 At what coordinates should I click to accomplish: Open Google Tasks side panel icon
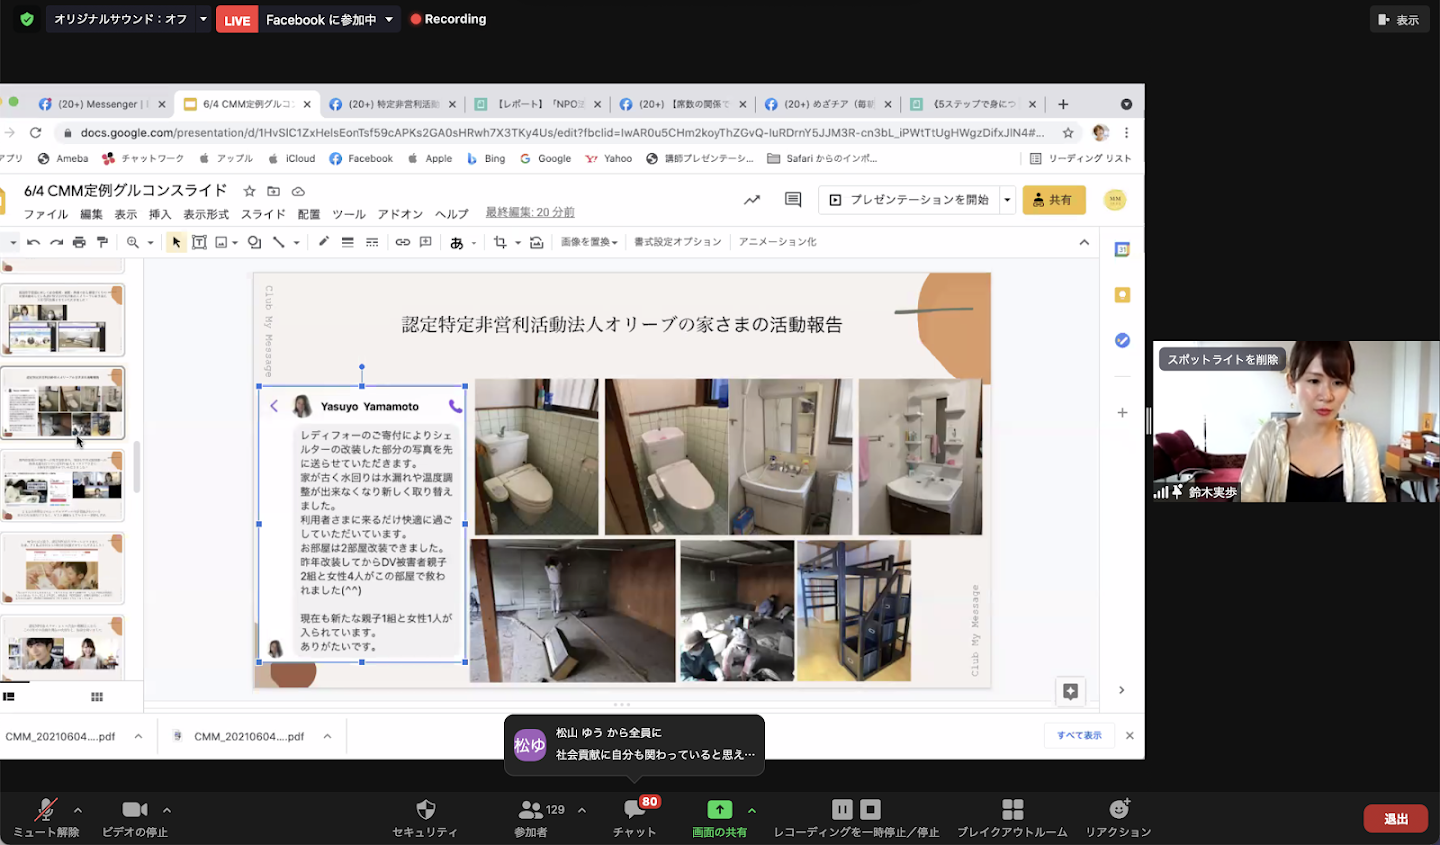1122,341
